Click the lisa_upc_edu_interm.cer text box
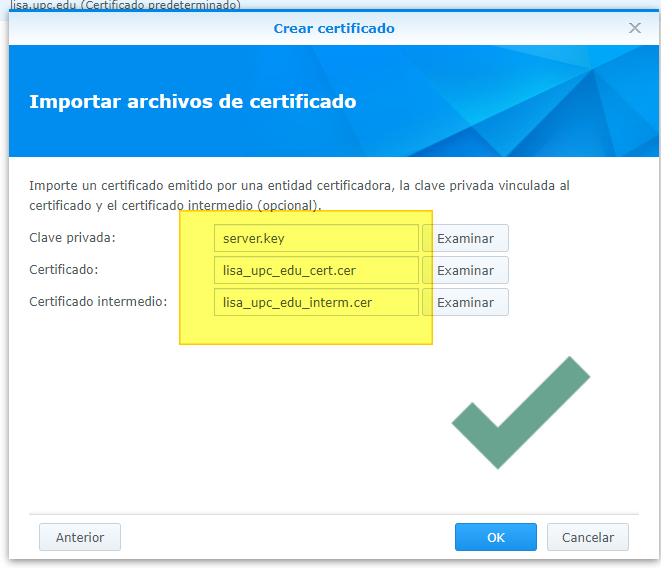 click(316, 302)
